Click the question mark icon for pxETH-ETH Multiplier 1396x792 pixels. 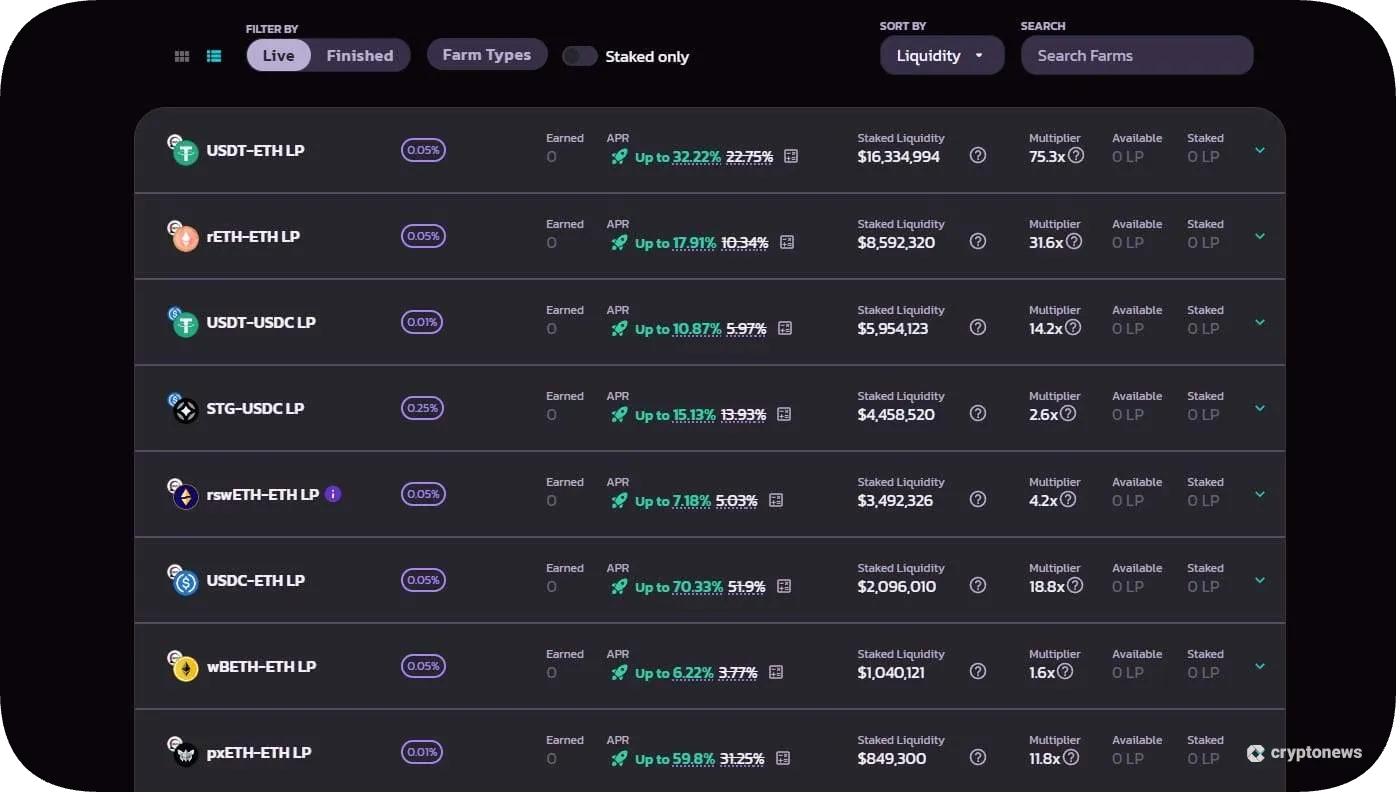click(x=1073, y=758)
